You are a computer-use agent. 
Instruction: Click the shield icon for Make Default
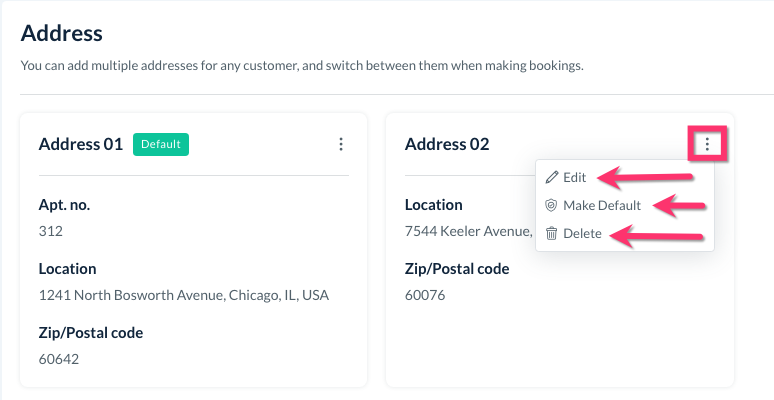pos(551,205)
